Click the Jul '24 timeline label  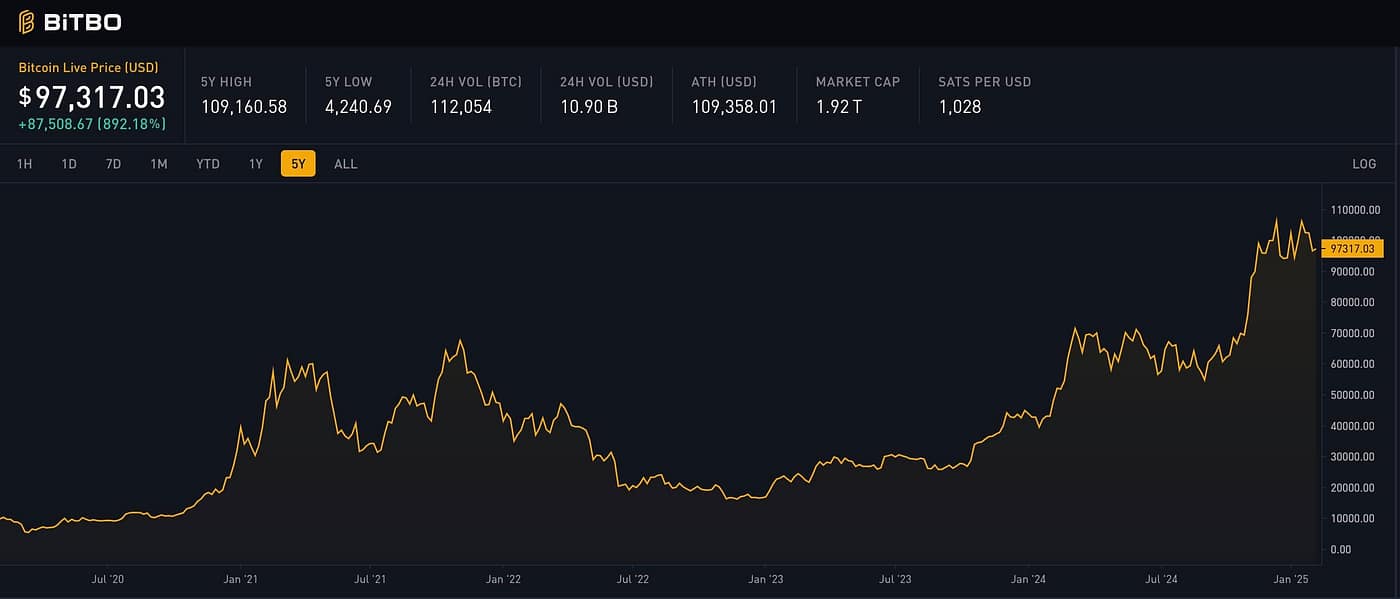click(x=1161, y=579)
